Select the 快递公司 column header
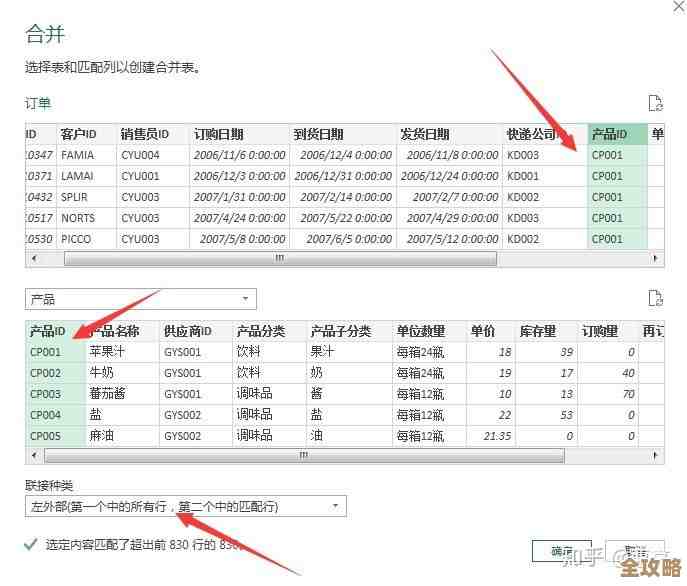Image resolution: width=687 pixels, height=586 pixels. [545, 134]
